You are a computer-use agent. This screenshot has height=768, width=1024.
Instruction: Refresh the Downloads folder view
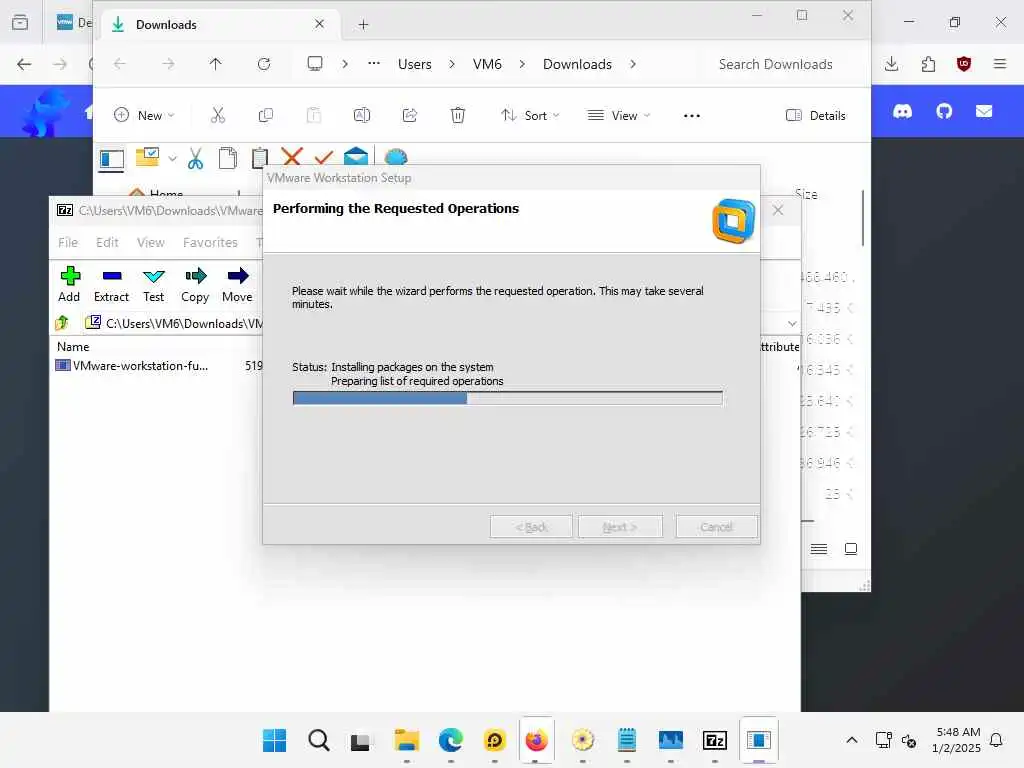pos(264,64)
